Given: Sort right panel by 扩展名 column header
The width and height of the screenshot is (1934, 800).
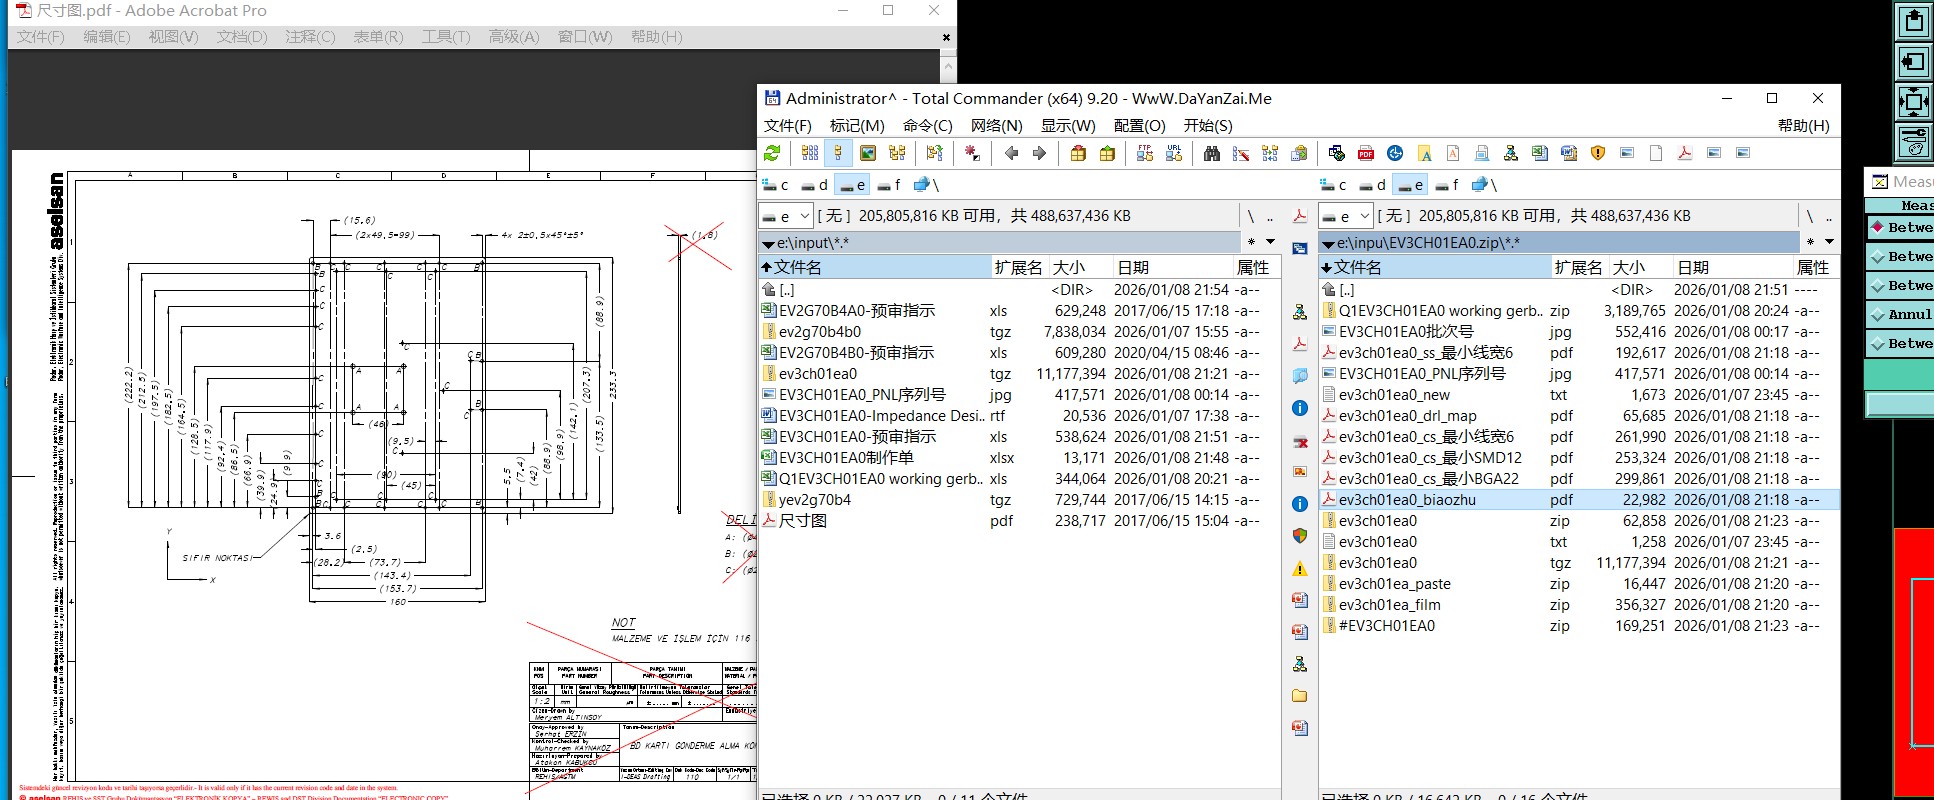Looking at the screenshot, I should (1577, 267).
